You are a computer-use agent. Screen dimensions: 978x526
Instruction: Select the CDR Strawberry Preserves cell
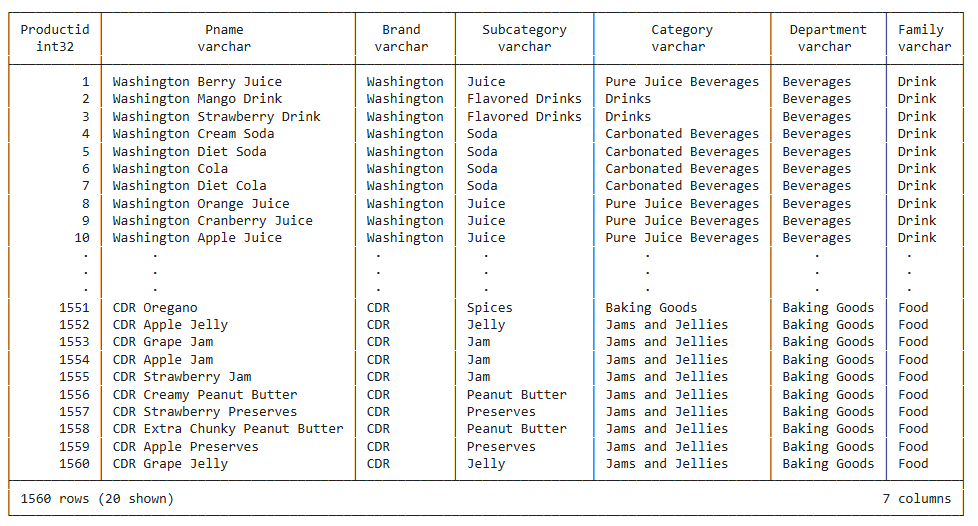pyautogui.click(x=205, y=412)
